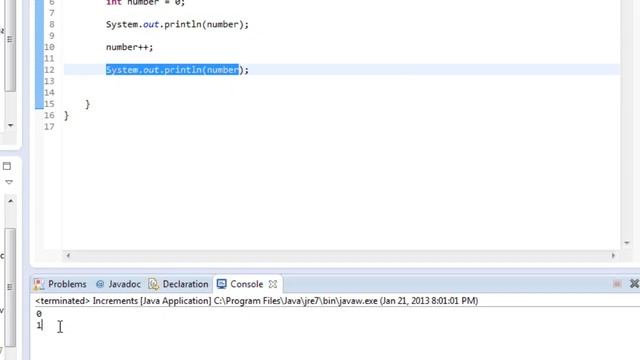
Task: Click the closing brace on line 16
Action: tap(67, 116)
